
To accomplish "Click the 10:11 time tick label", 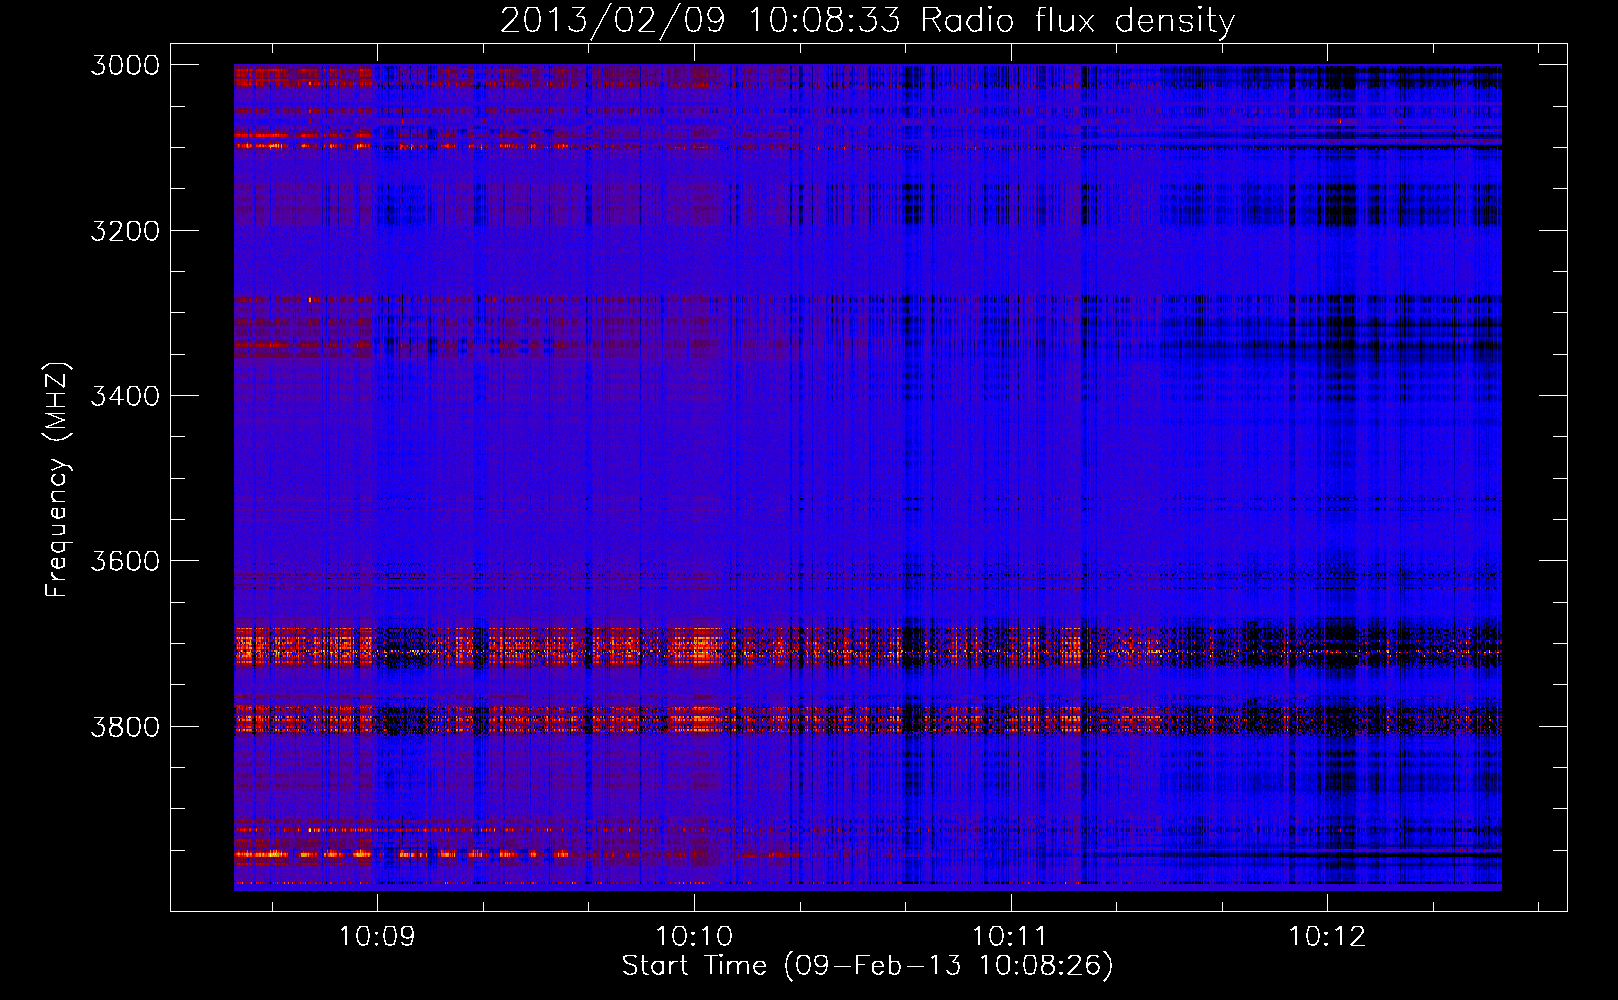I will click(1010, 937).
